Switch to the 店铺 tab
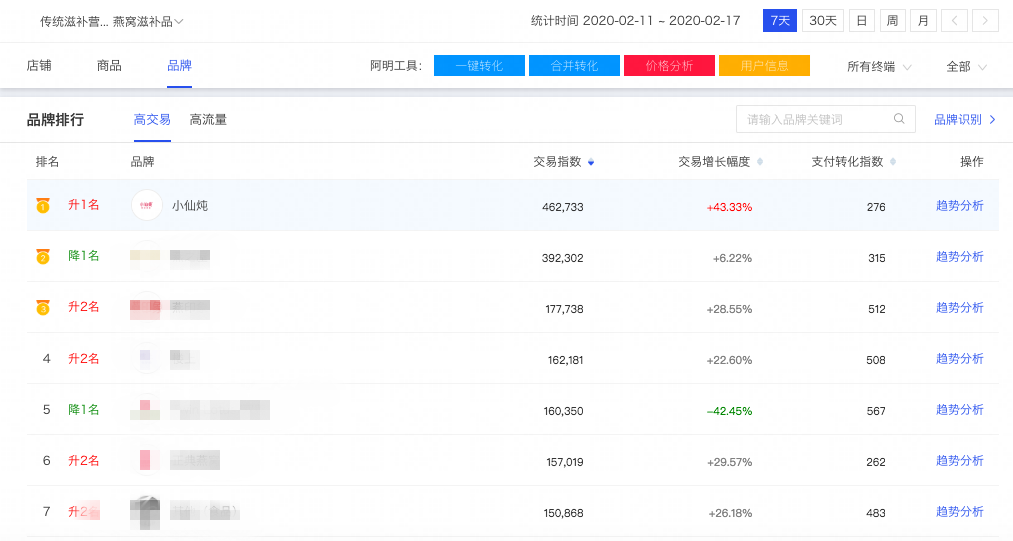 point(39,66)
